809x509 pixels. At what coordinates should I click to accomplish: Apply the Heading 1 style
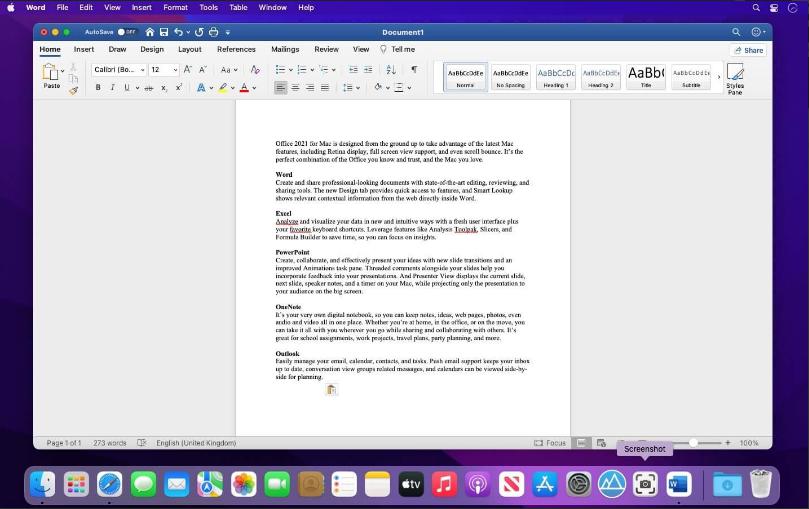point(556,77)
